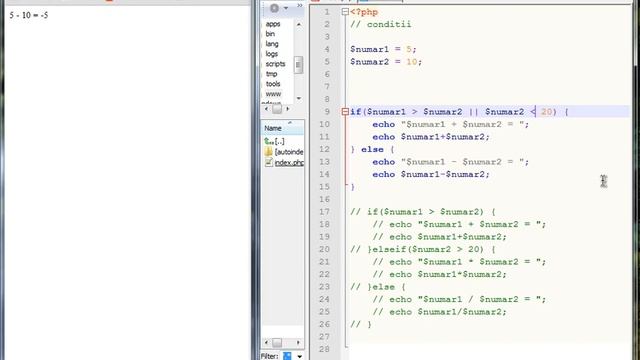The image size is (640, 360).
Task: Select the scripts folder in the tree
Action: [275, 64]
